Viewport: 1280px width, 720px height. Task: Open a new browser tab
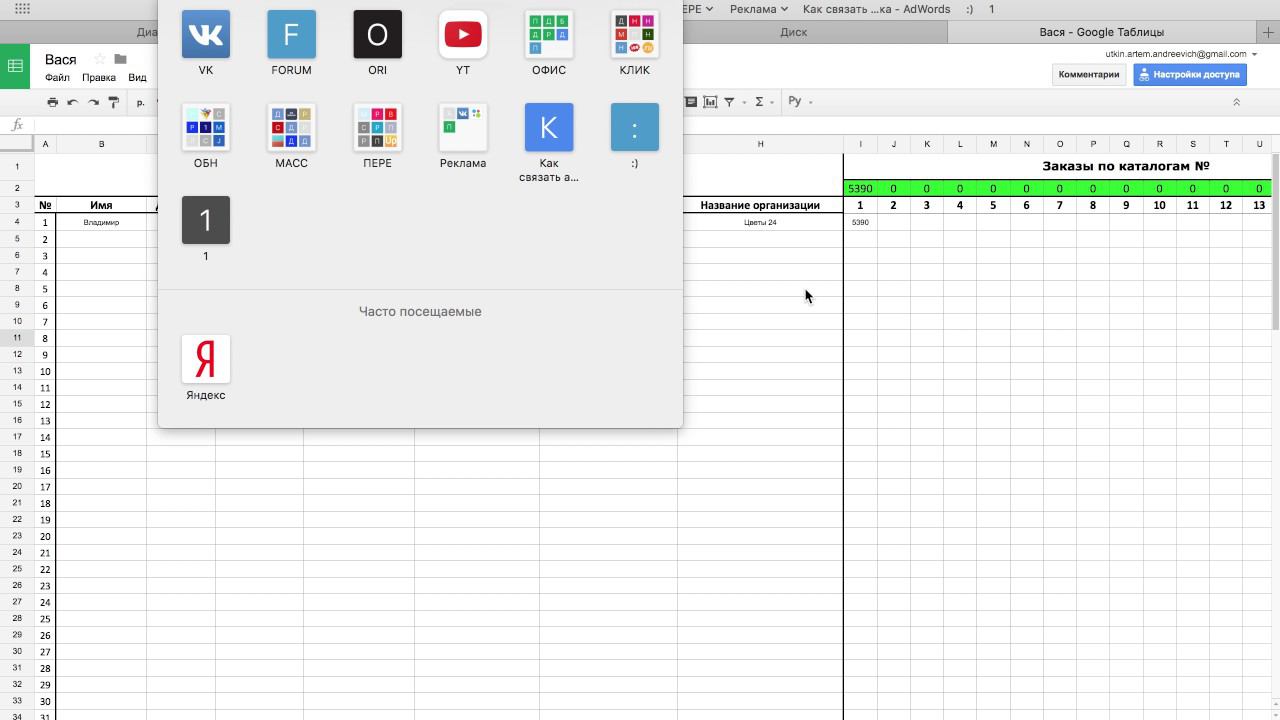point(1268,32)
